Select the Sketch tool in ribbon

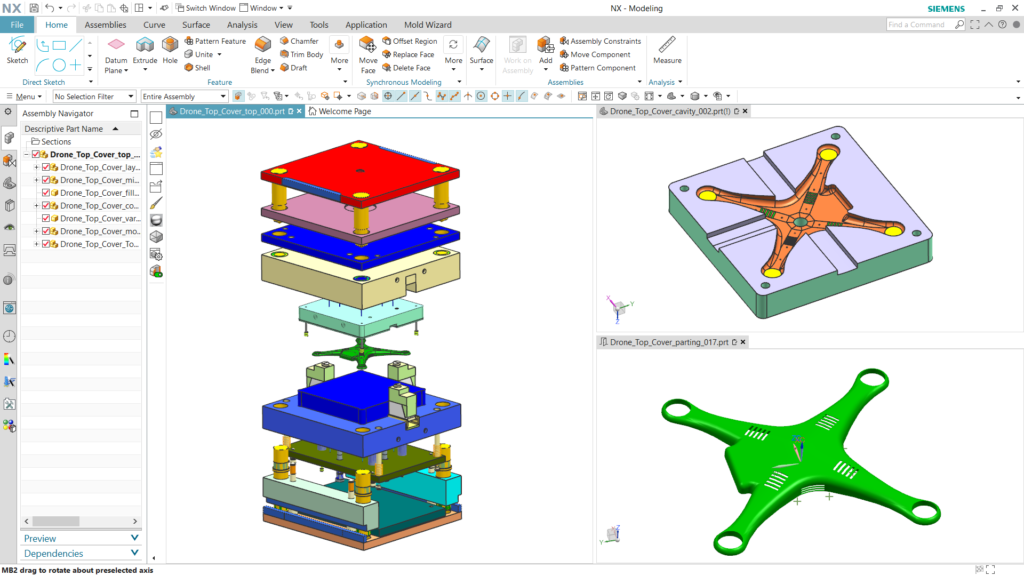(x=17, y=50)
